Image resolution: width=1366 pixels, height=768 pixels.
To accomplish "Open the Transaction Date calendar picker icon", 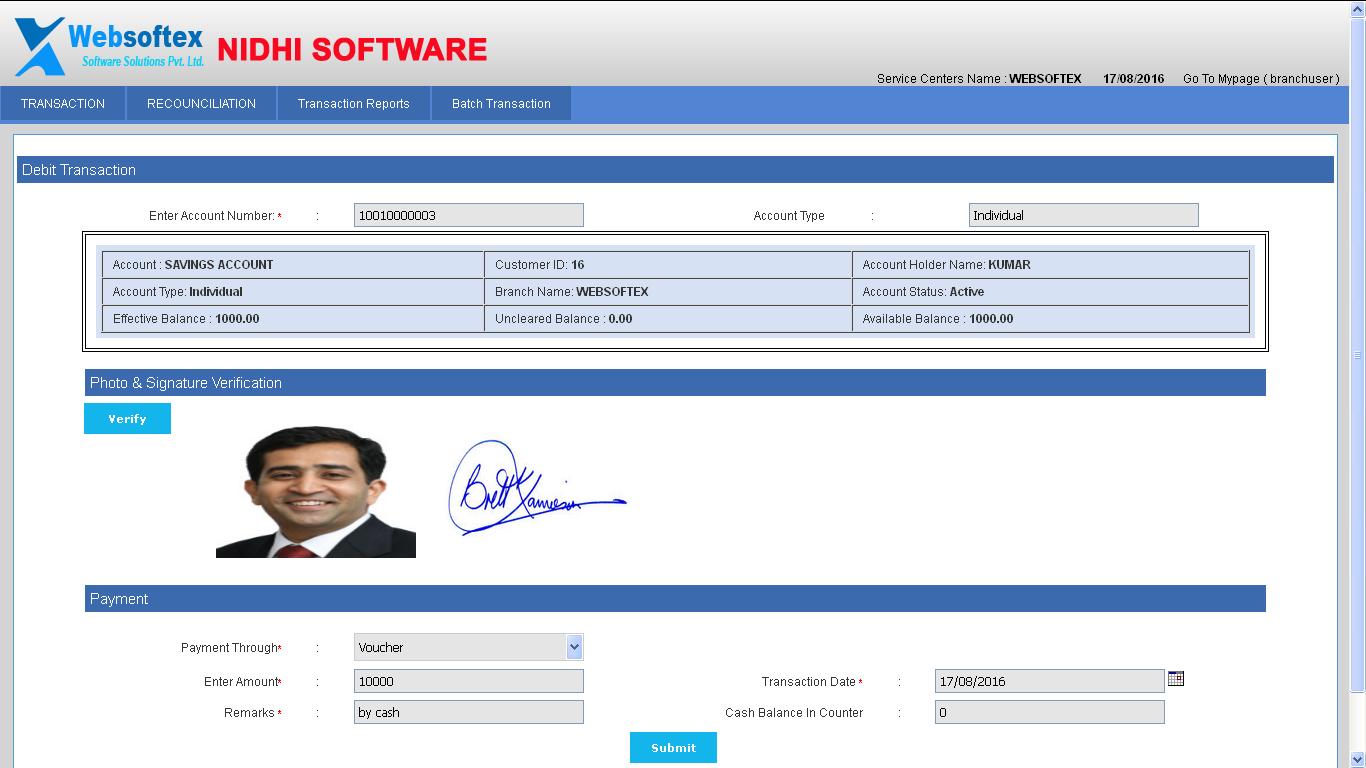I will pyautogui.click(x=1176, y=679).
